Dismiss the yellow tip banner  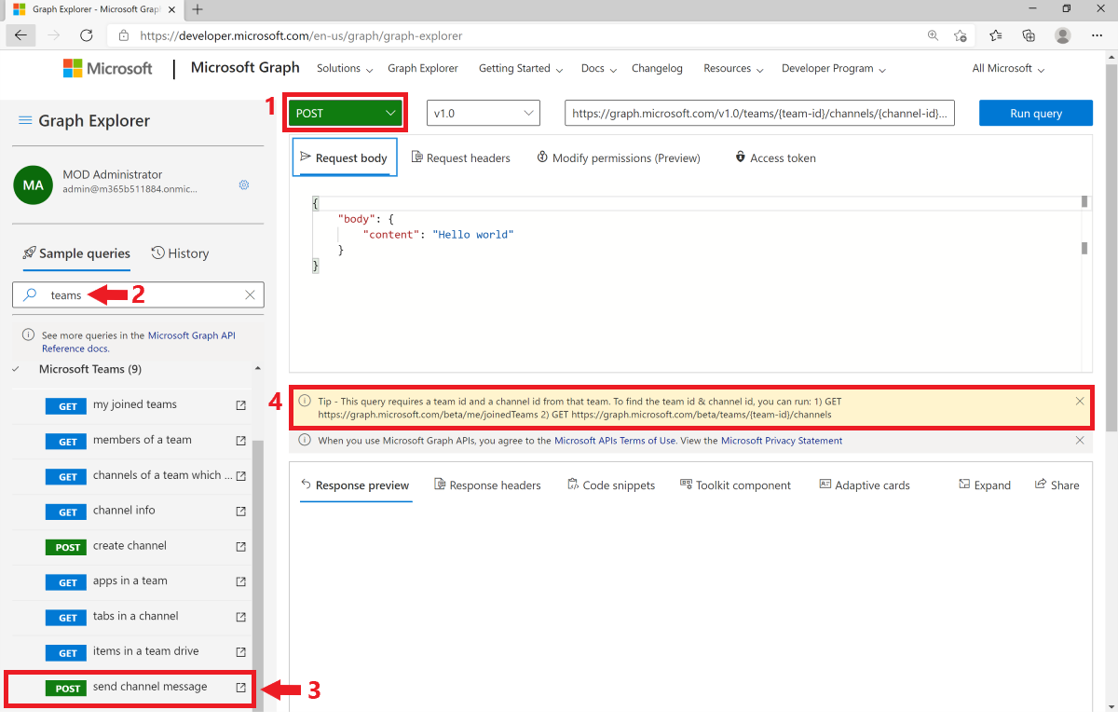(x=1079, y=399)
